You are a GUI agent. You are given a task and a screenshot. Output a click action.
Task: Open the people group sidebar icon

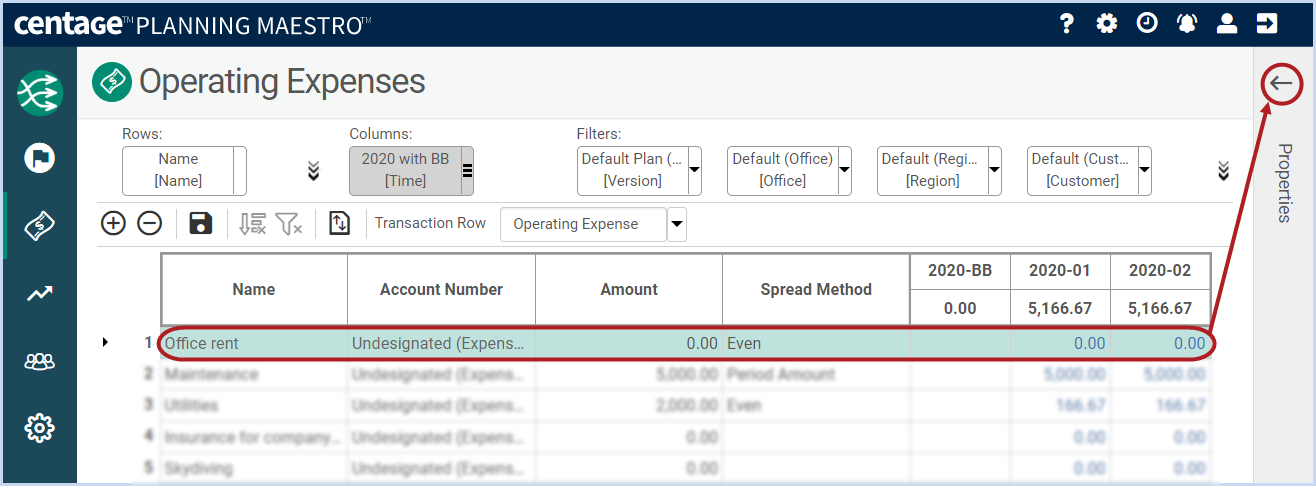coord(39,361)
